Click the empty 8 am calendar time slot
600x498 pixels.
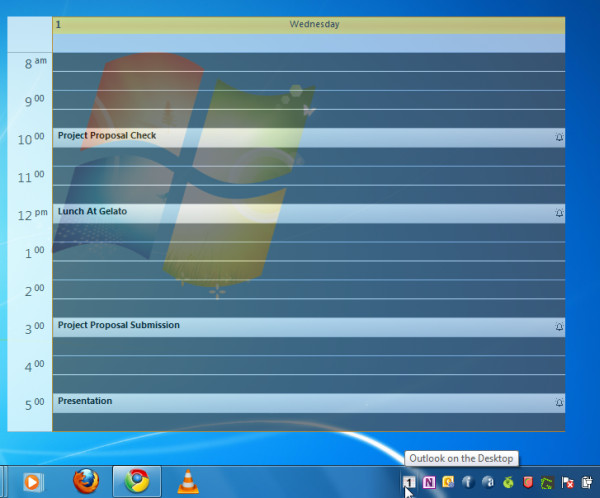point(309,62)
